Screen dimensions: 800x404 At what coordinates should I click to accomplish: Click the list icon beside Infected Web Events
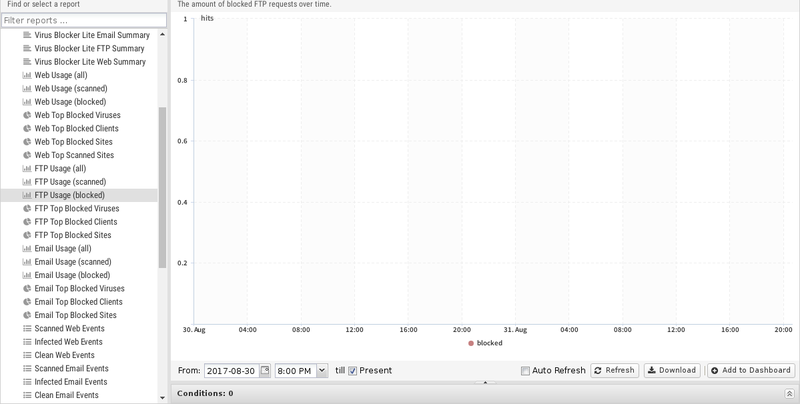(x=27, y=342)
